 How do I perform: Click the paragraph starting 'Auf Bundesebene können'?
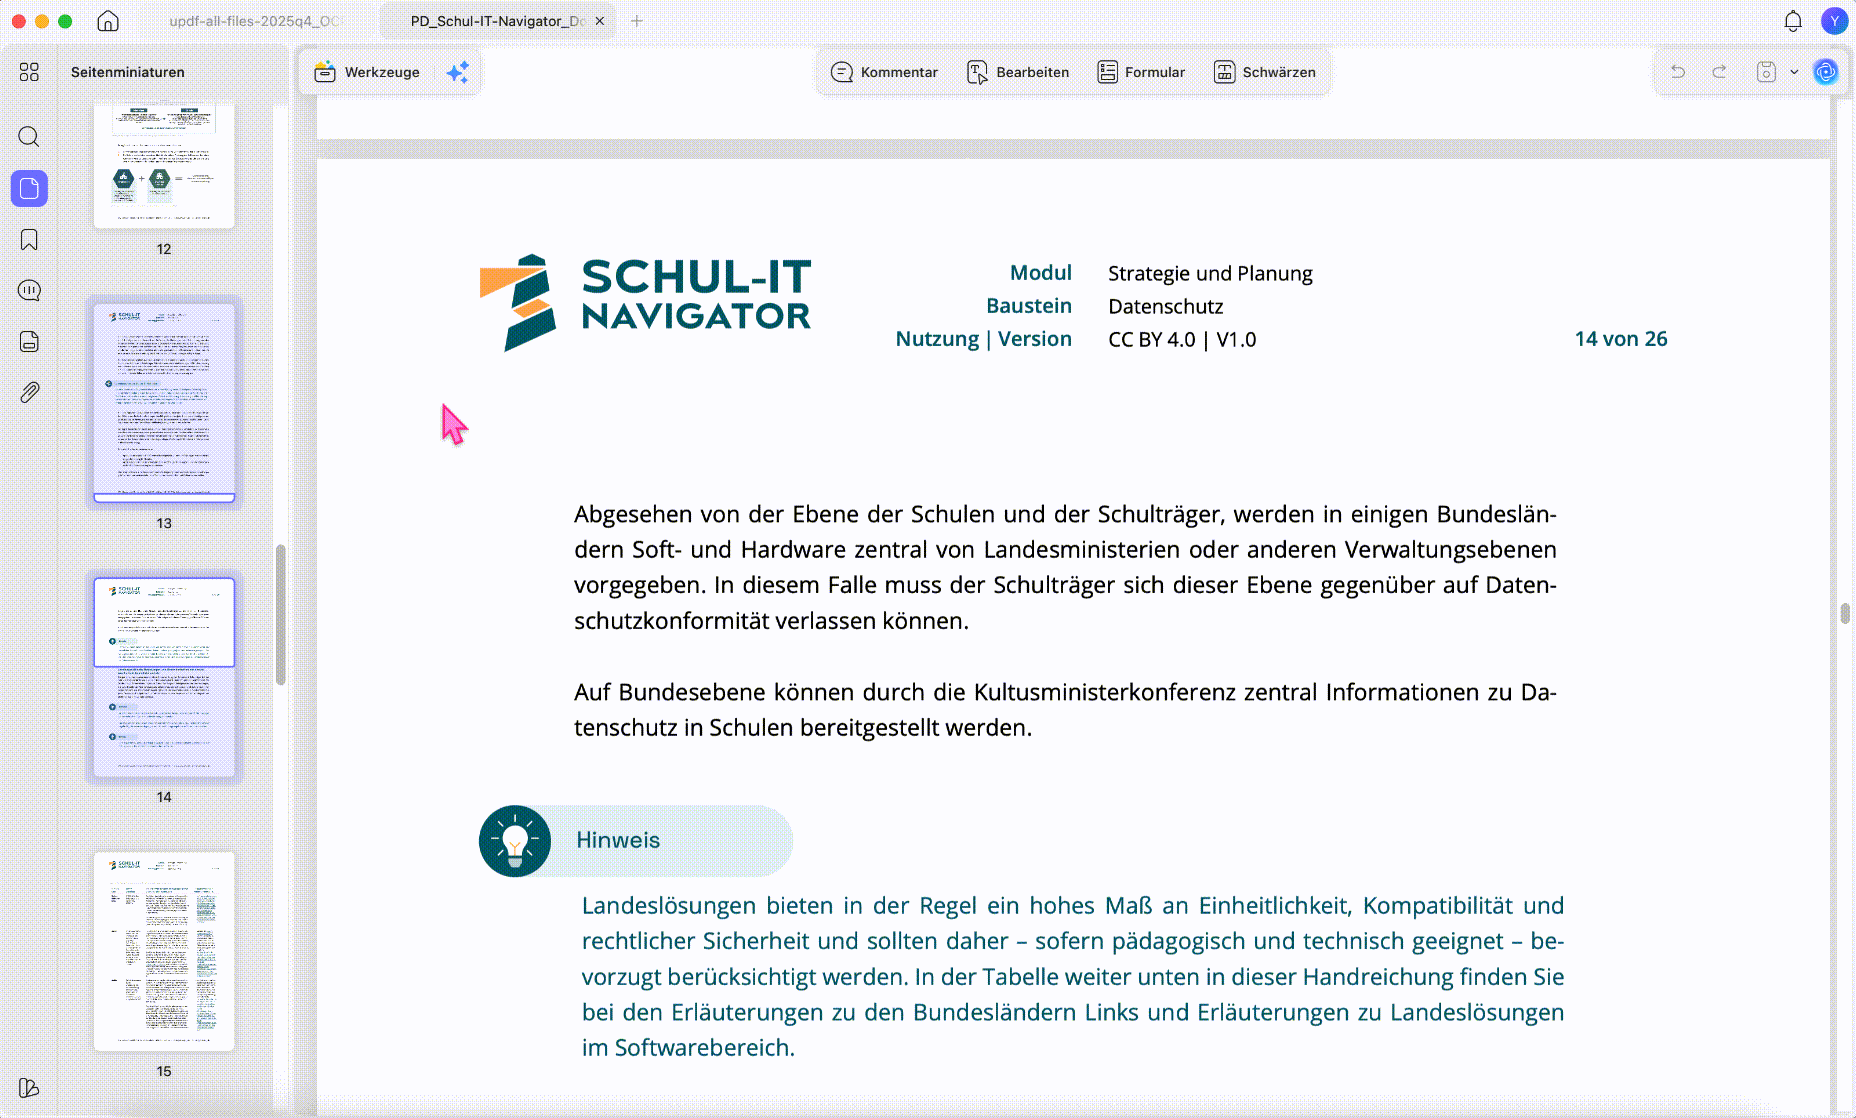(x=1065, y=710)
